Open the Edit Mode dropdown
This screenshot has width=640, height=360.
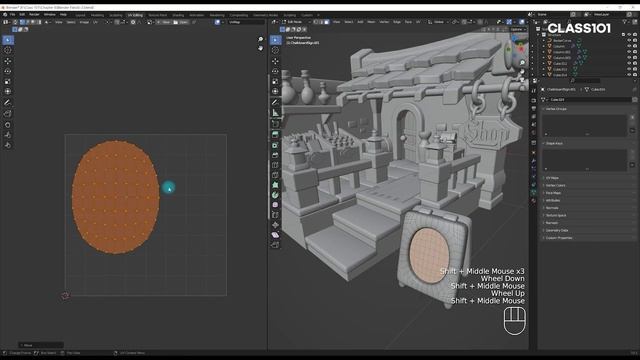[297, 22]
